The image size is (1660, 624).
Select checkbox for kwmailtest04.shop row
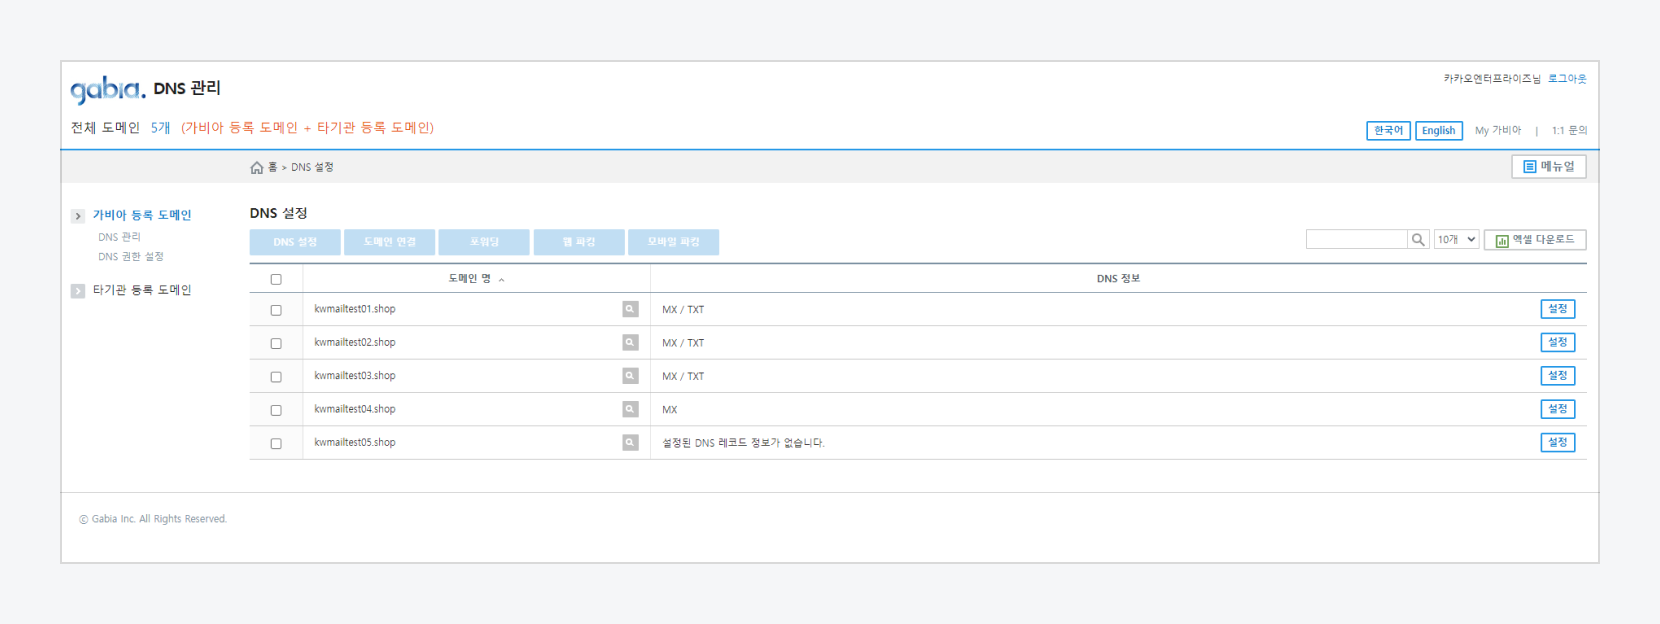click(276, 411)
